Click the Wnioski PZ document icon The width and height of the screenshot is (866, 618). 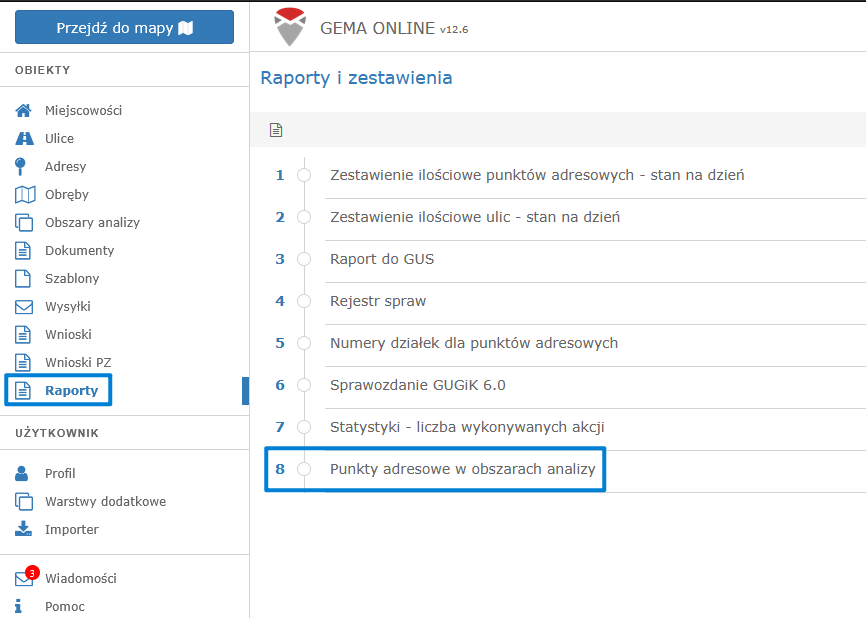[23, 363]
